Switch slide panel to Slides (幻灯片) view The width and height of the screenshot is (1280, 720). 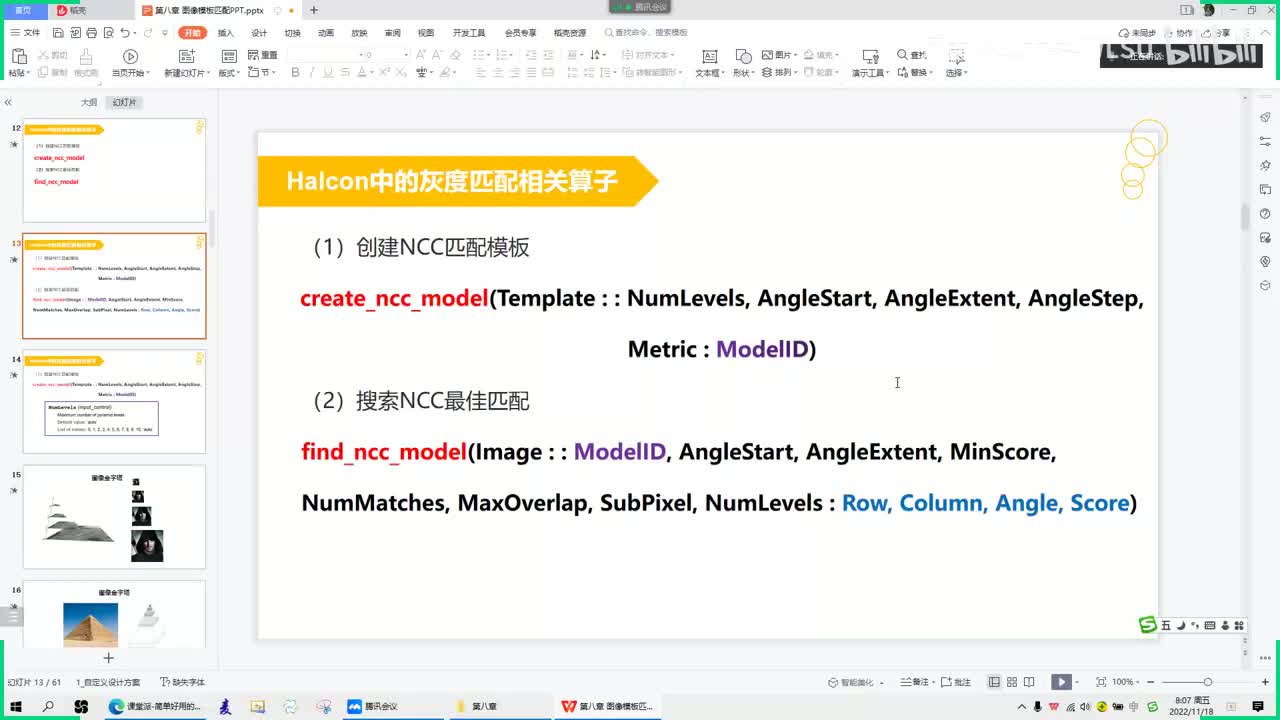point(124,102)
